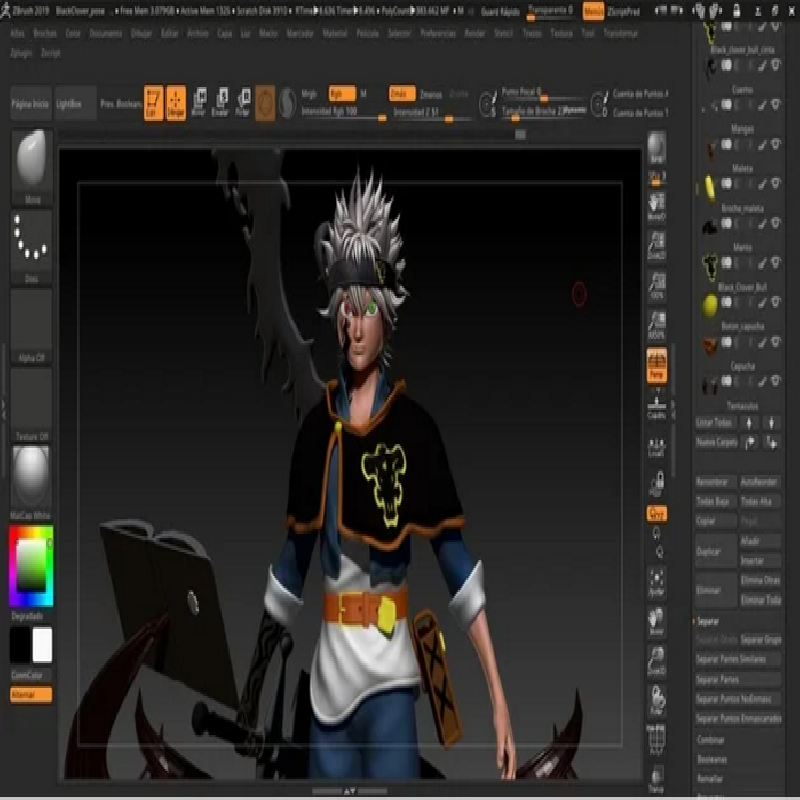
Task: Set canvas to 100% actual size
Action: point(657,285)
